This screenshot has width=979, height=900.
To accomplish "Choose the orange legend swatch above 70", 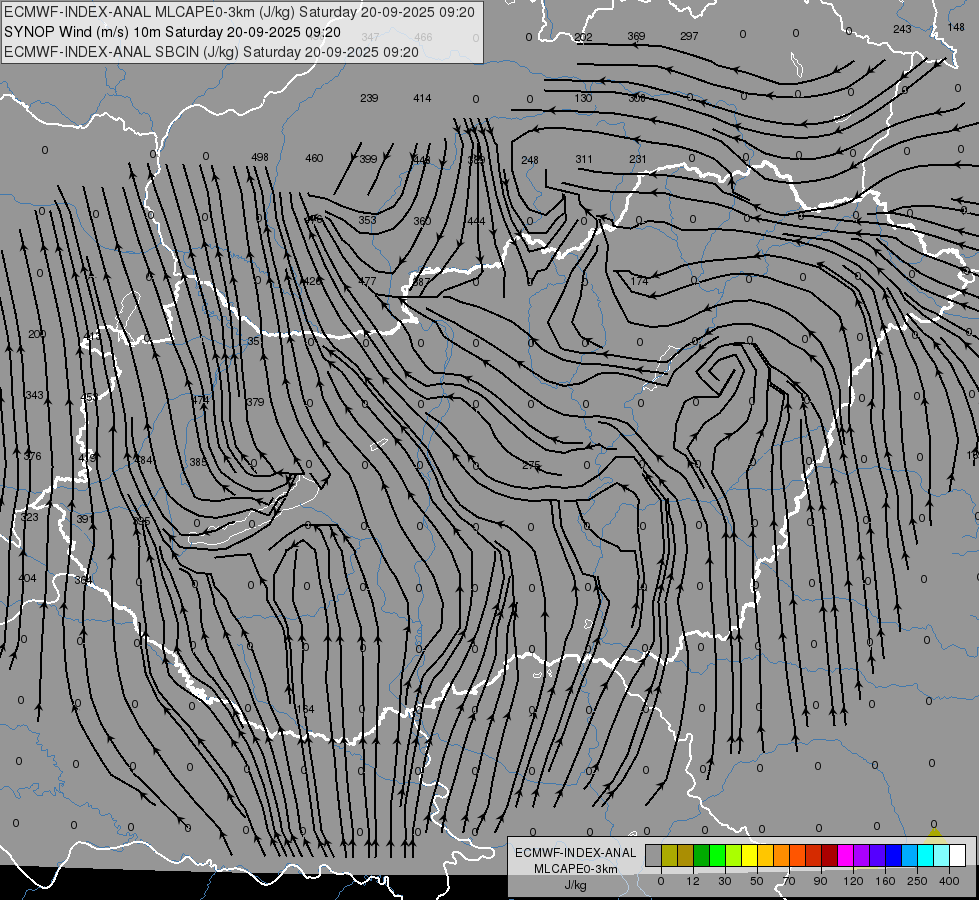I will (x=782, y=856).
